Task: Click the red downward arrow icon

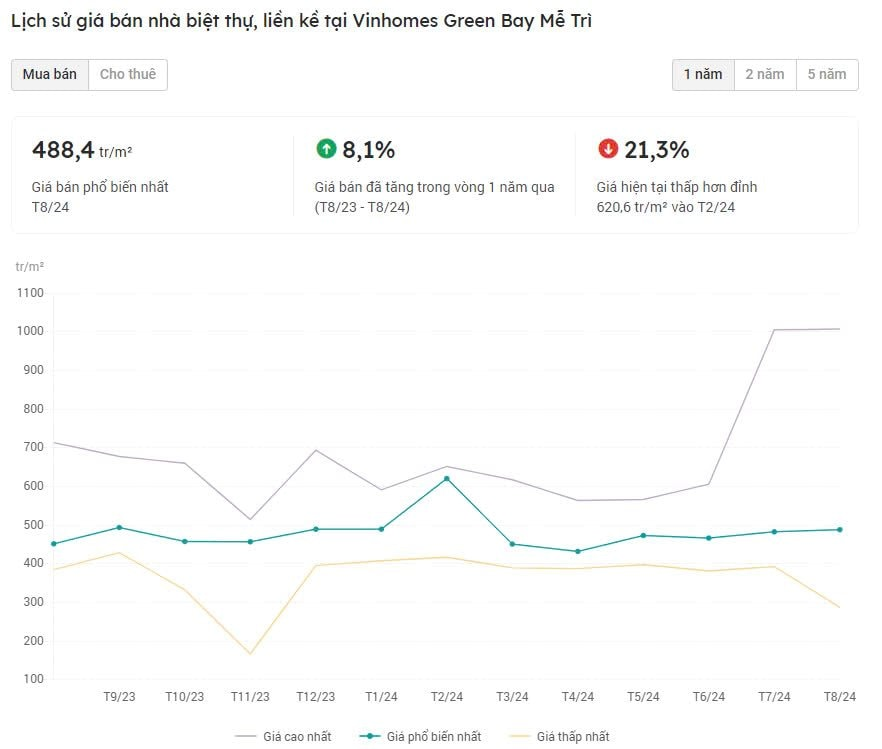Action: click(608, 149)
